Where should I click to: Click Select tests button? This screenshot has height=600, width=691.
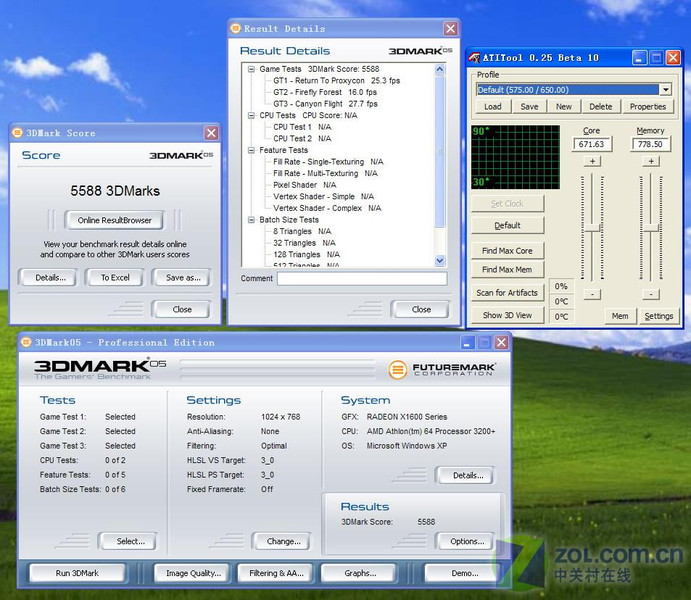pyautogui.click(x=130, y=541)
